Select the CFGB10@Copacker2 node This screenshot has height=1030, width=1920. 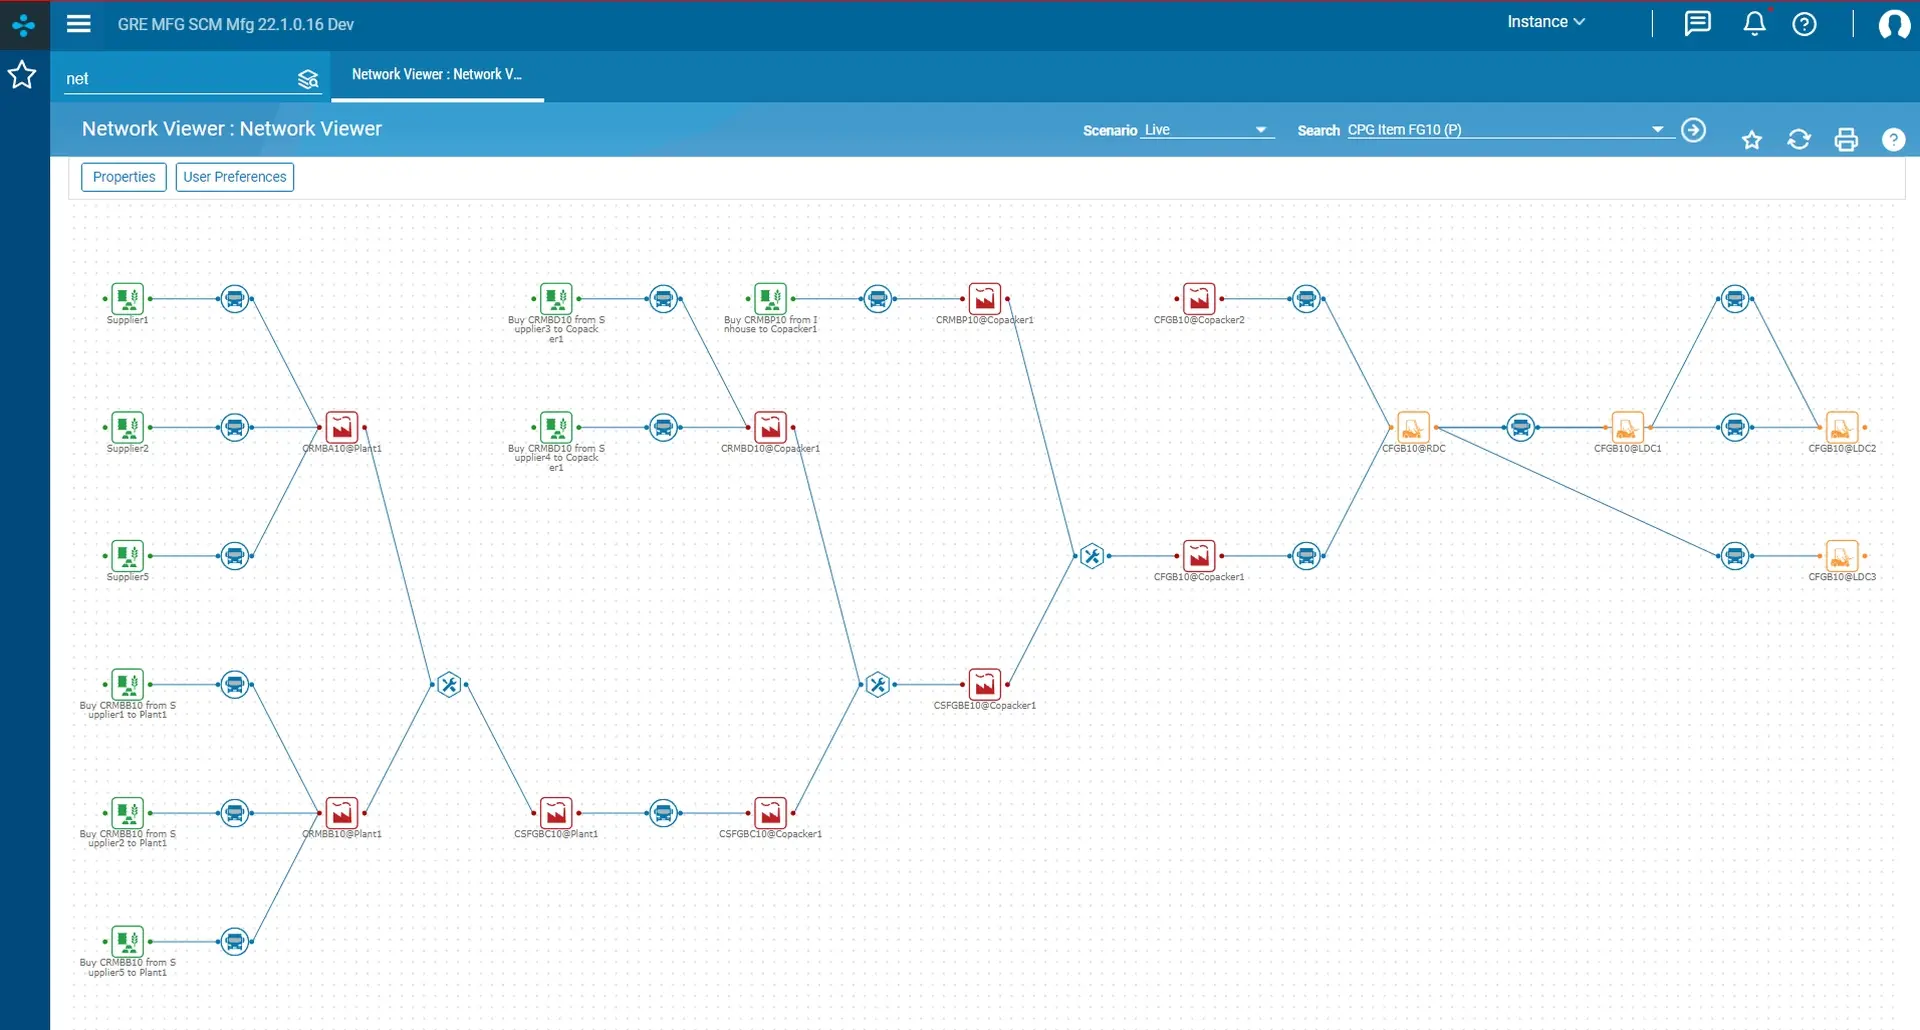(x=1199, y=299)
